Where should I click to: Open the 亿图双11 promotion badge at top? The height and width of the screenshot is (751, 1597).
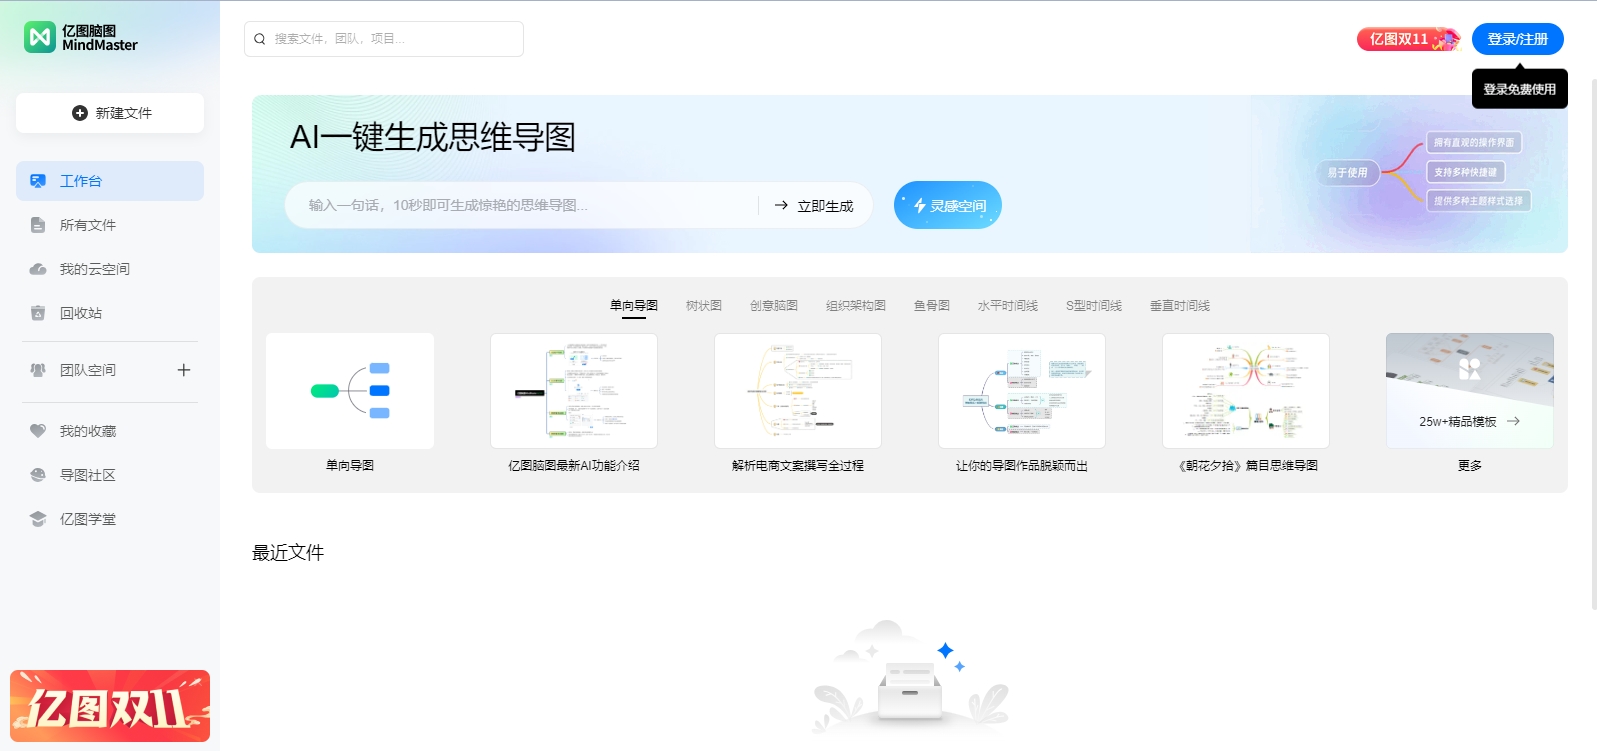point(1408,39)
